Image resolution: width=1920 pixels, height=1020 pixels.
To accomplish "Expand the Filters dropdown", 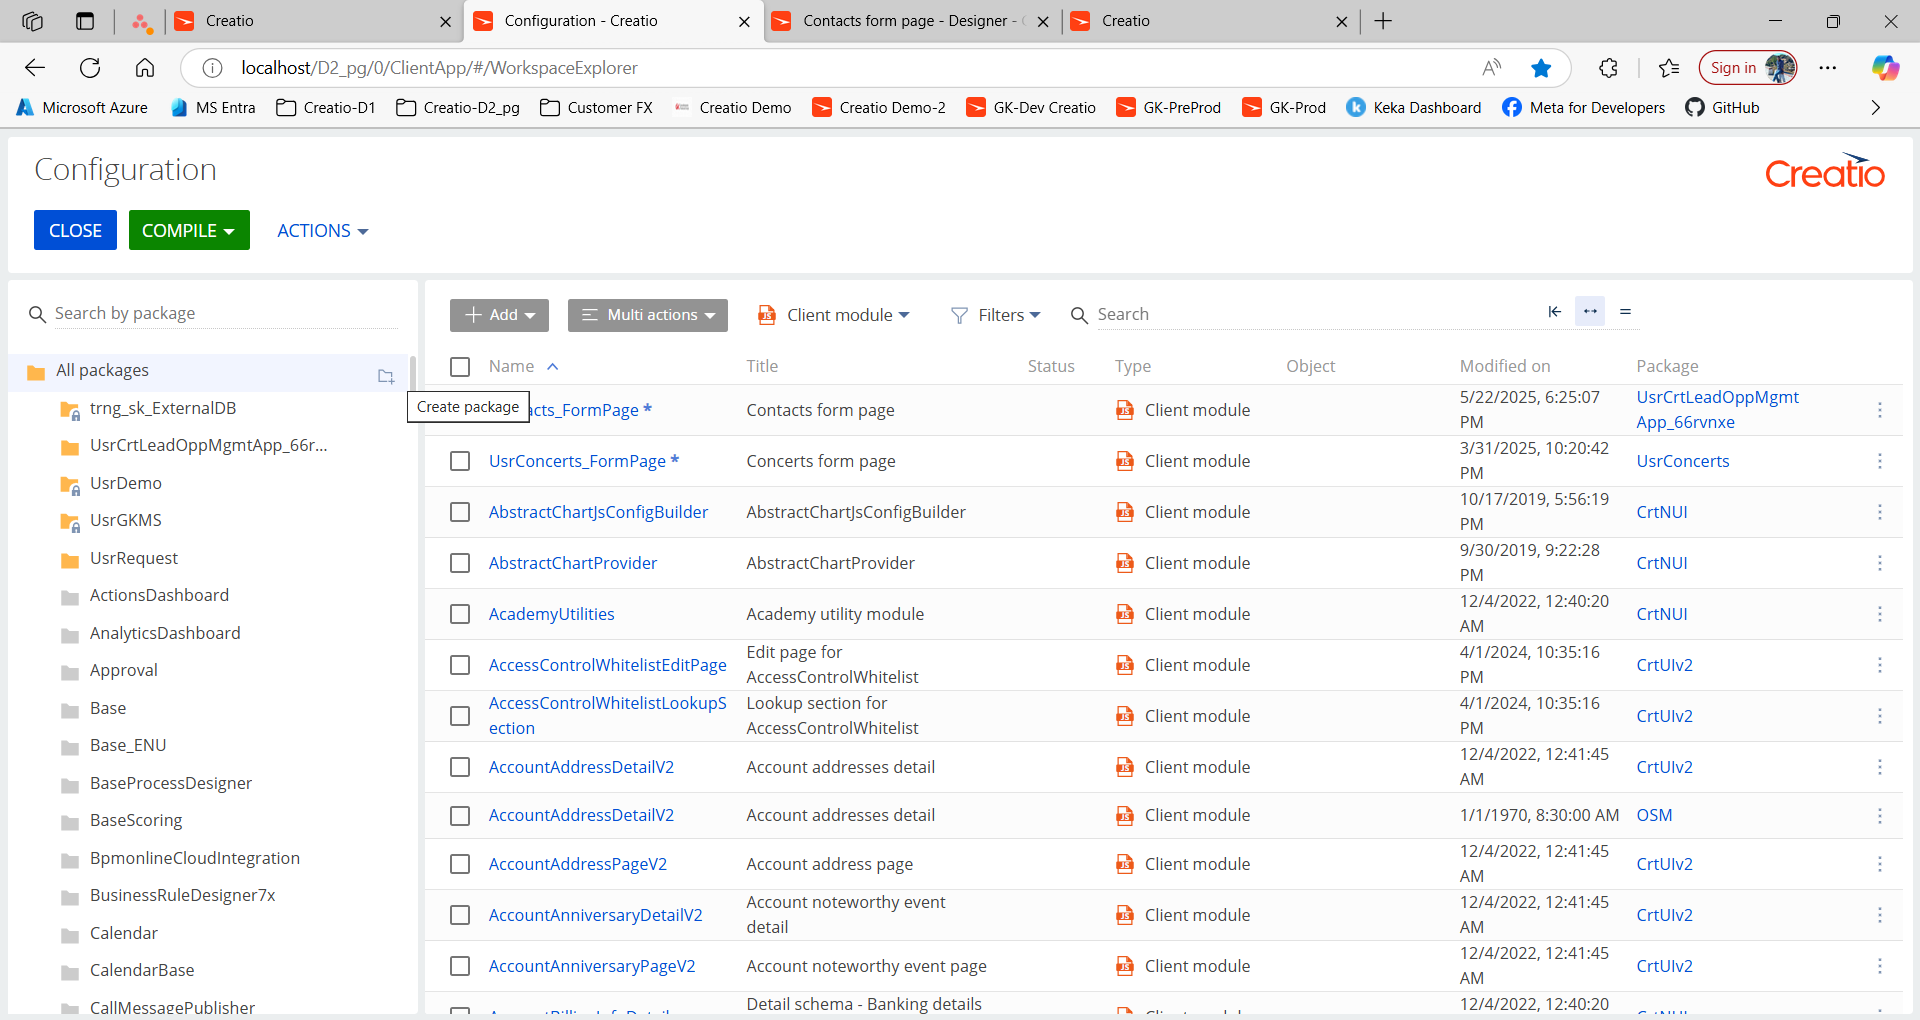I will point(996,315).
